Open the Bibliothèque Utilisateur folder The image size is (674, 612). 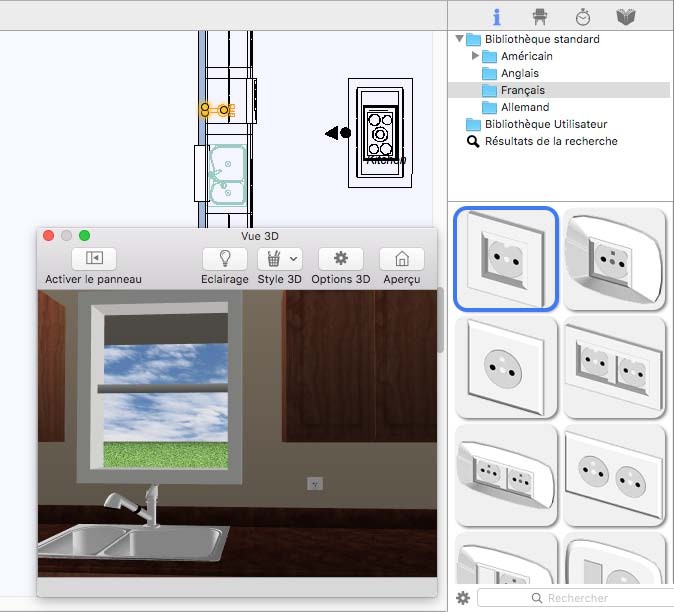click(545, 124)
